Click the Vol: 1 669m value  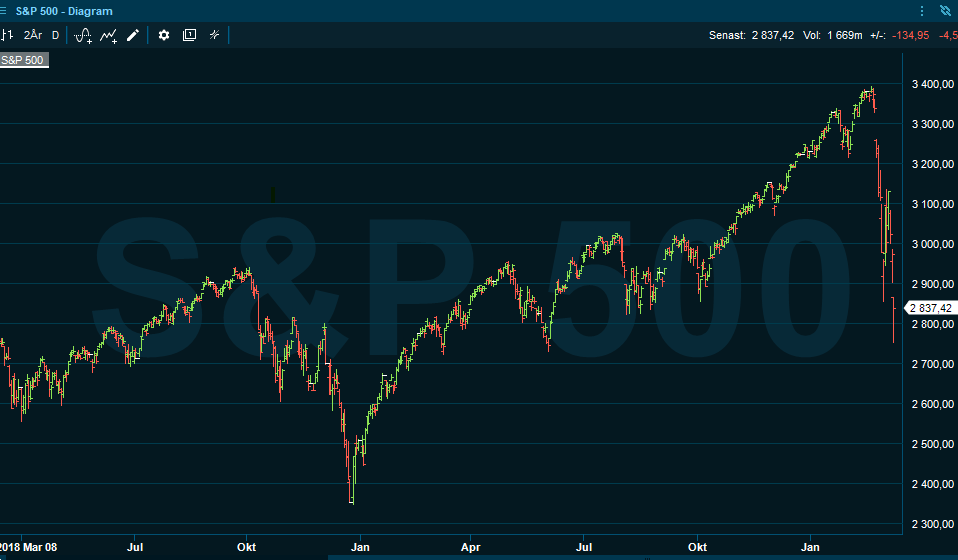pos(833,35)
